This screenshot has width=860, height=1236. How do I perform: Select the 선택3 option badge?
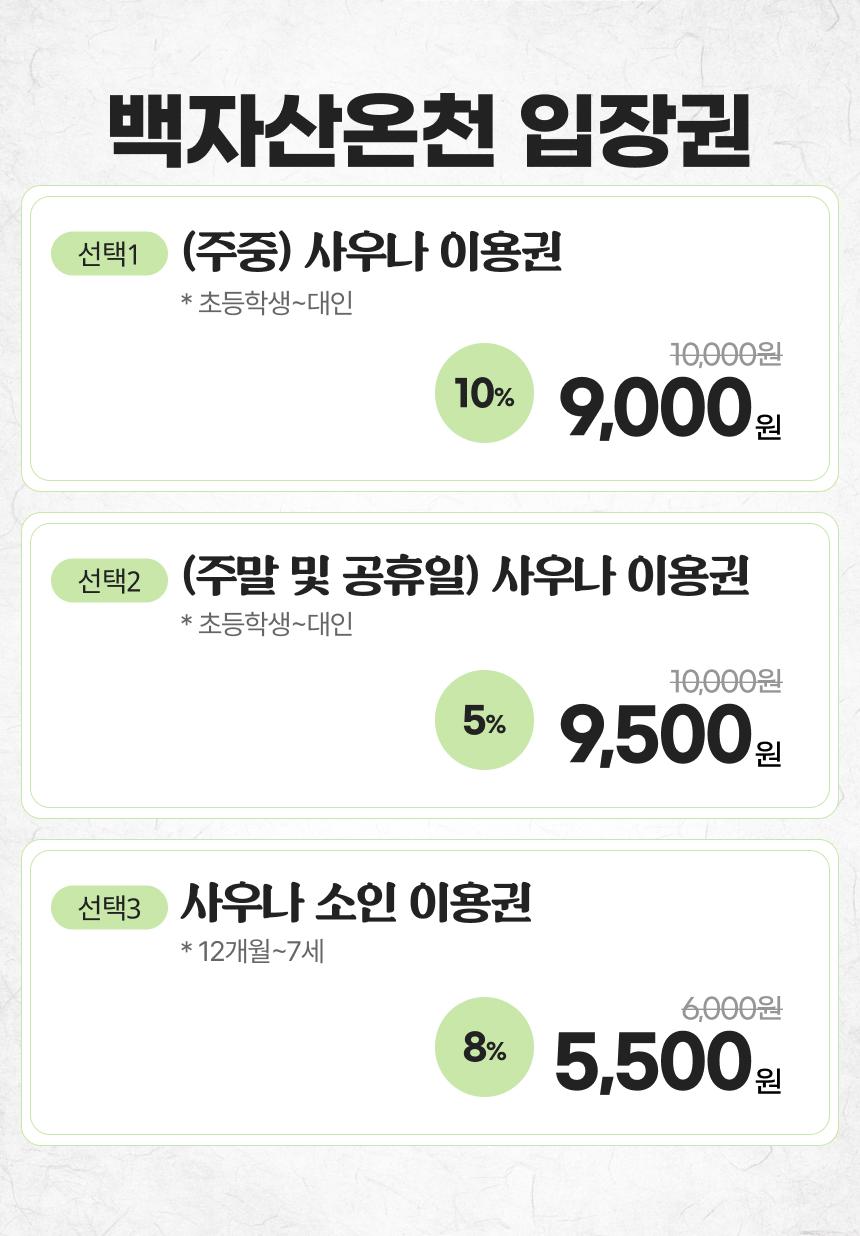click(x=109, y=908)
